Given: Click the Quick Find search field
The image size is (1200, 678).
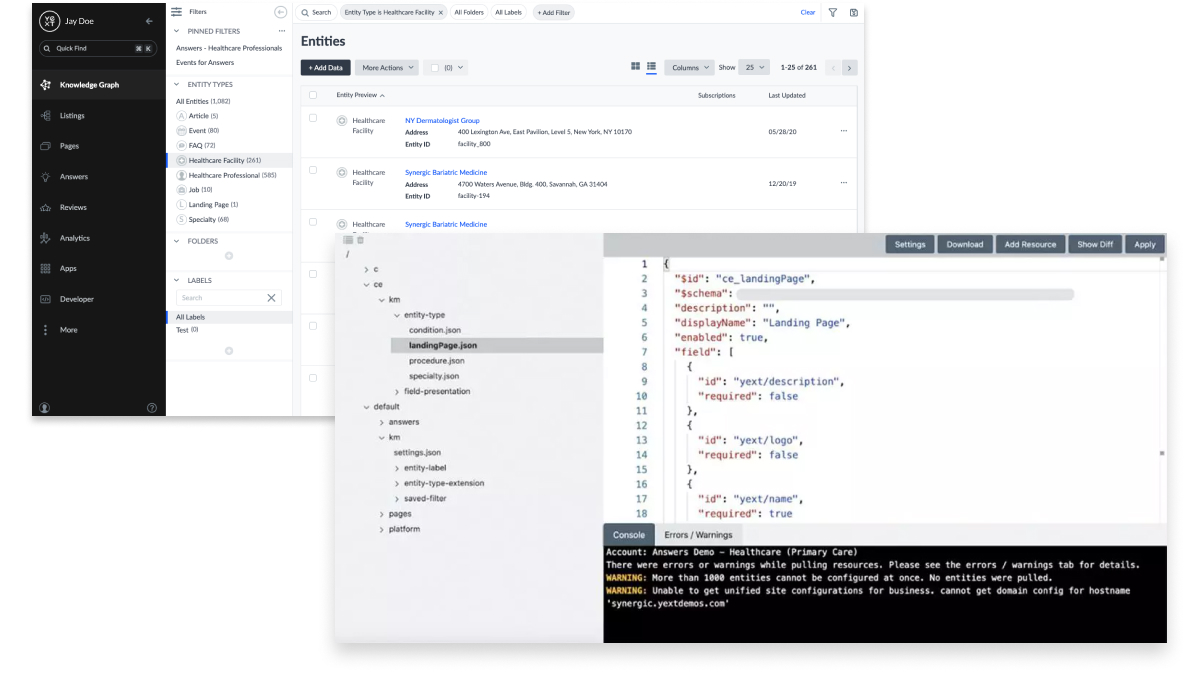Looking at the screenshot, I should coord(98,48).
